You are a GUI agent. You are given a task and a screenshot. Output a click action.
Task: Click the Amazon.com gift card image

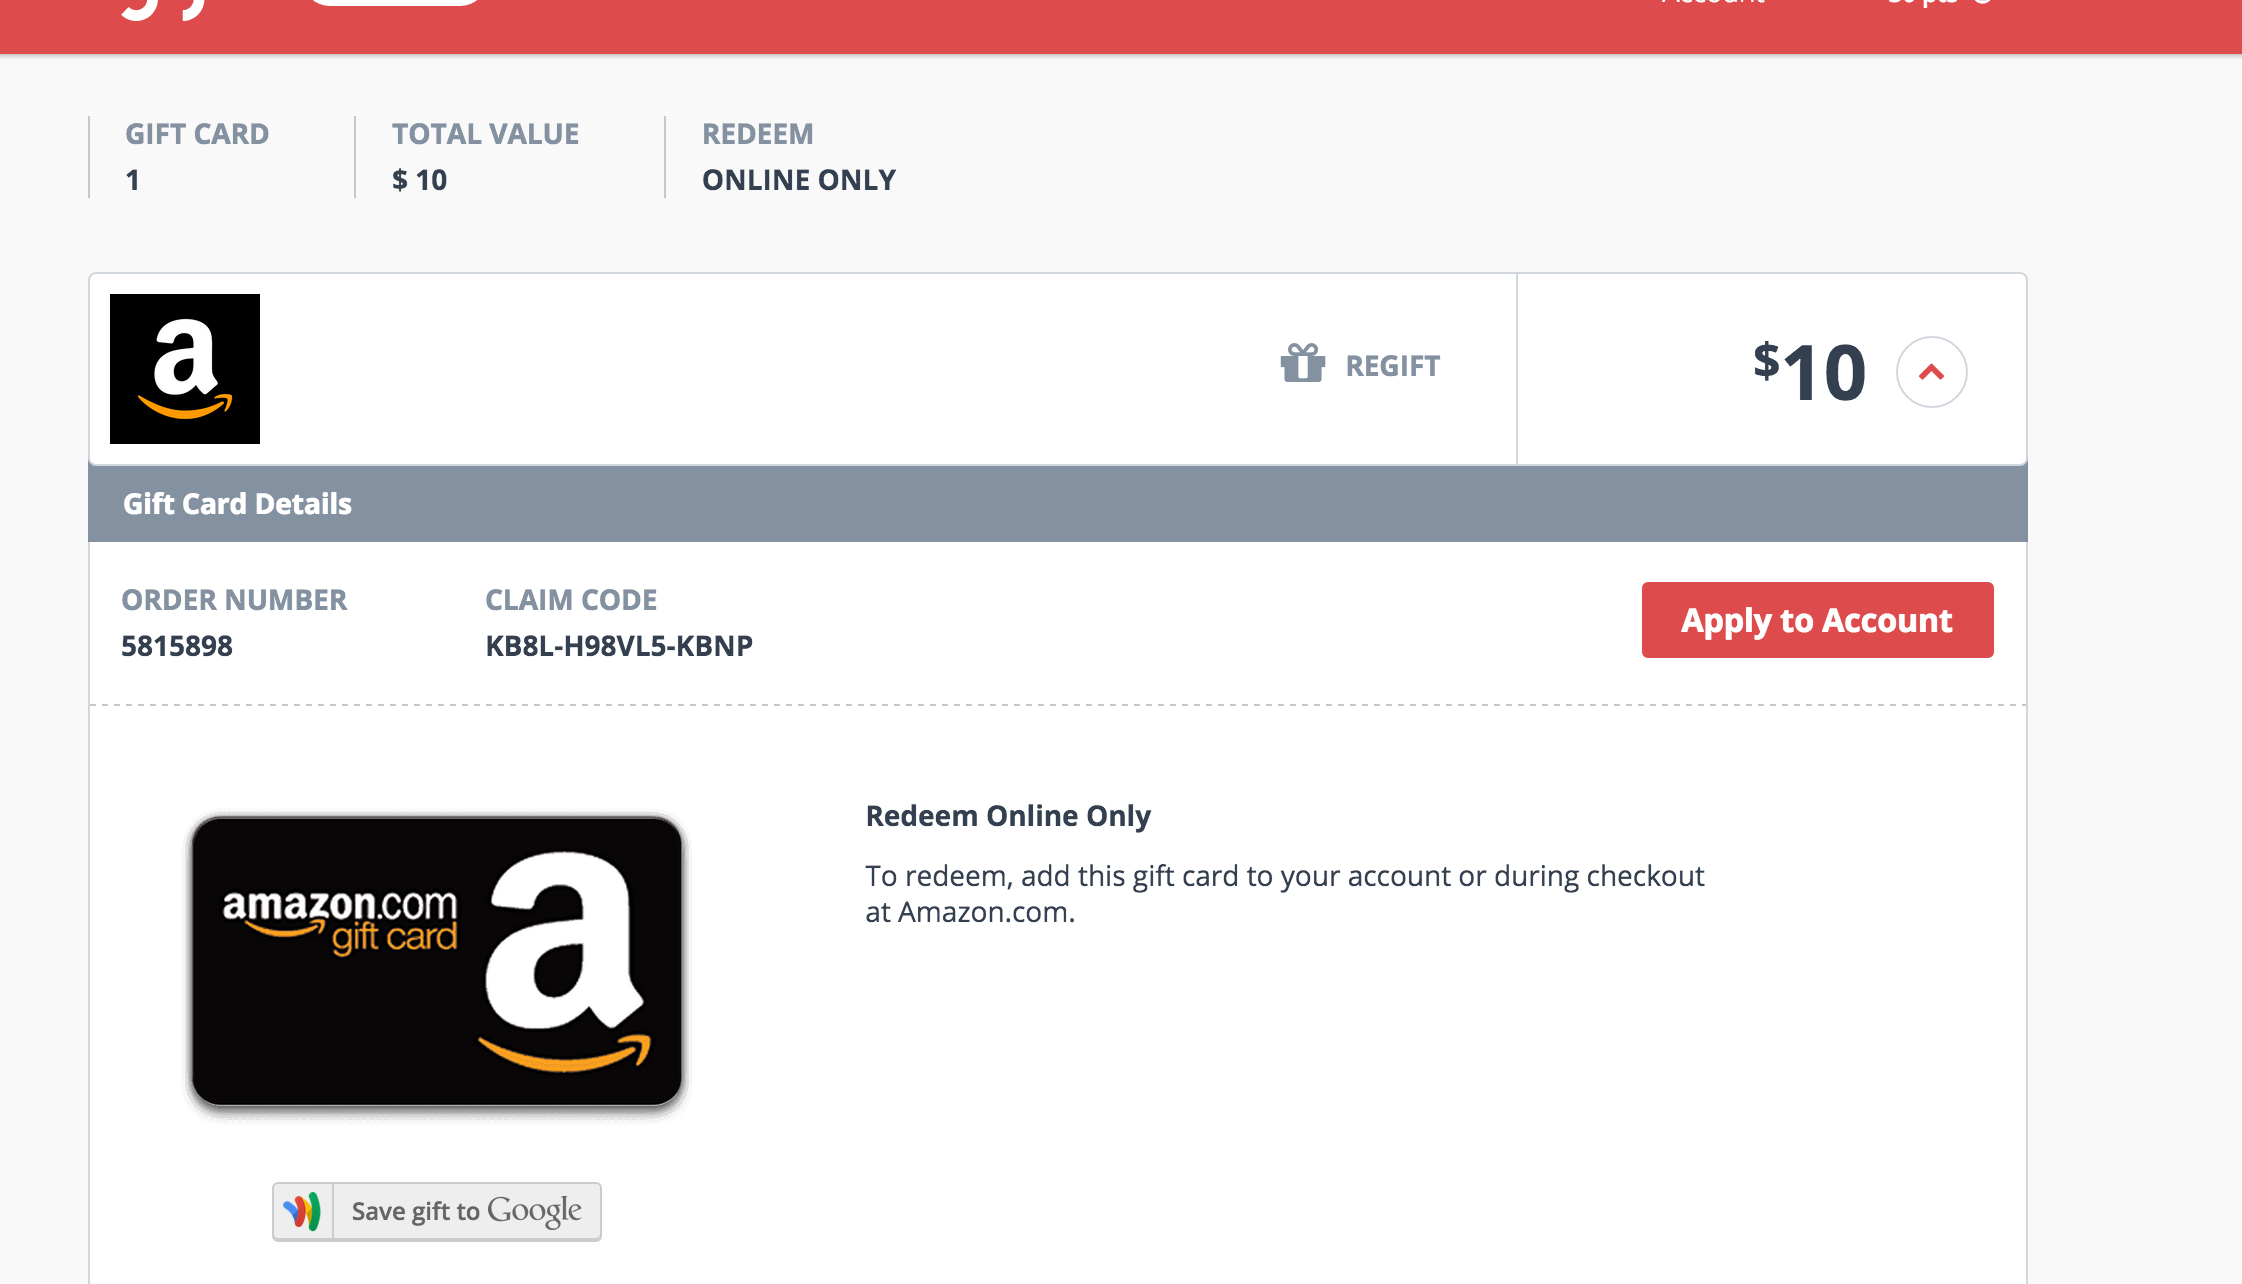(437, 961)
